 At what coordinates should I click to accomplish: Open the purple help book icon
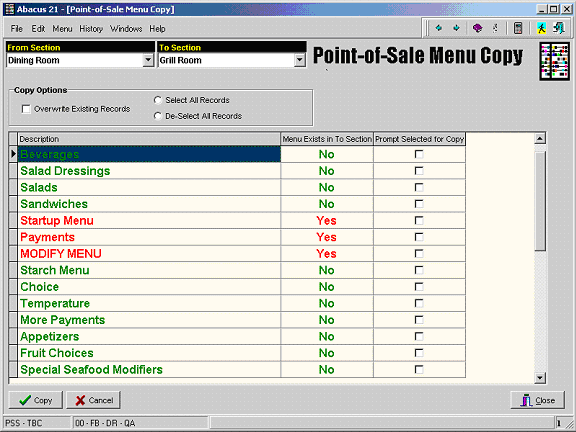tap(477, 28)
